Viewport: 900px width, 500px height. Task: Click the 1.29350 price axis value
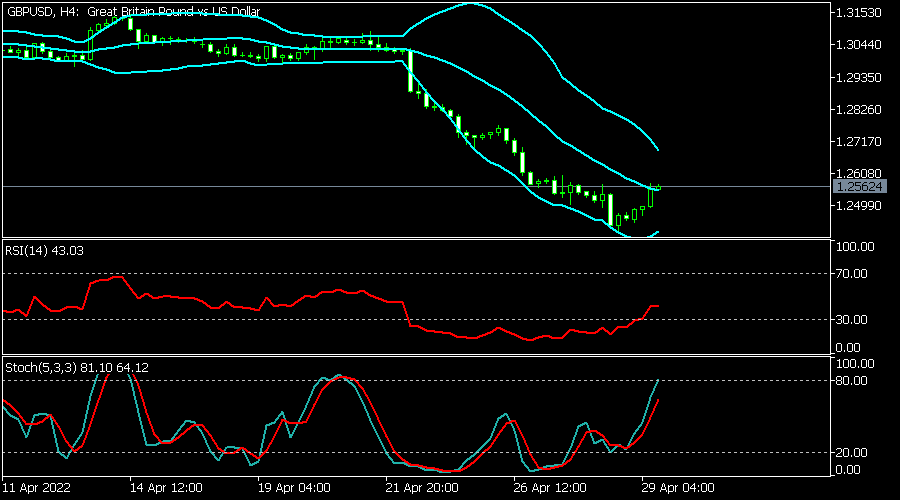pos(859,77)
